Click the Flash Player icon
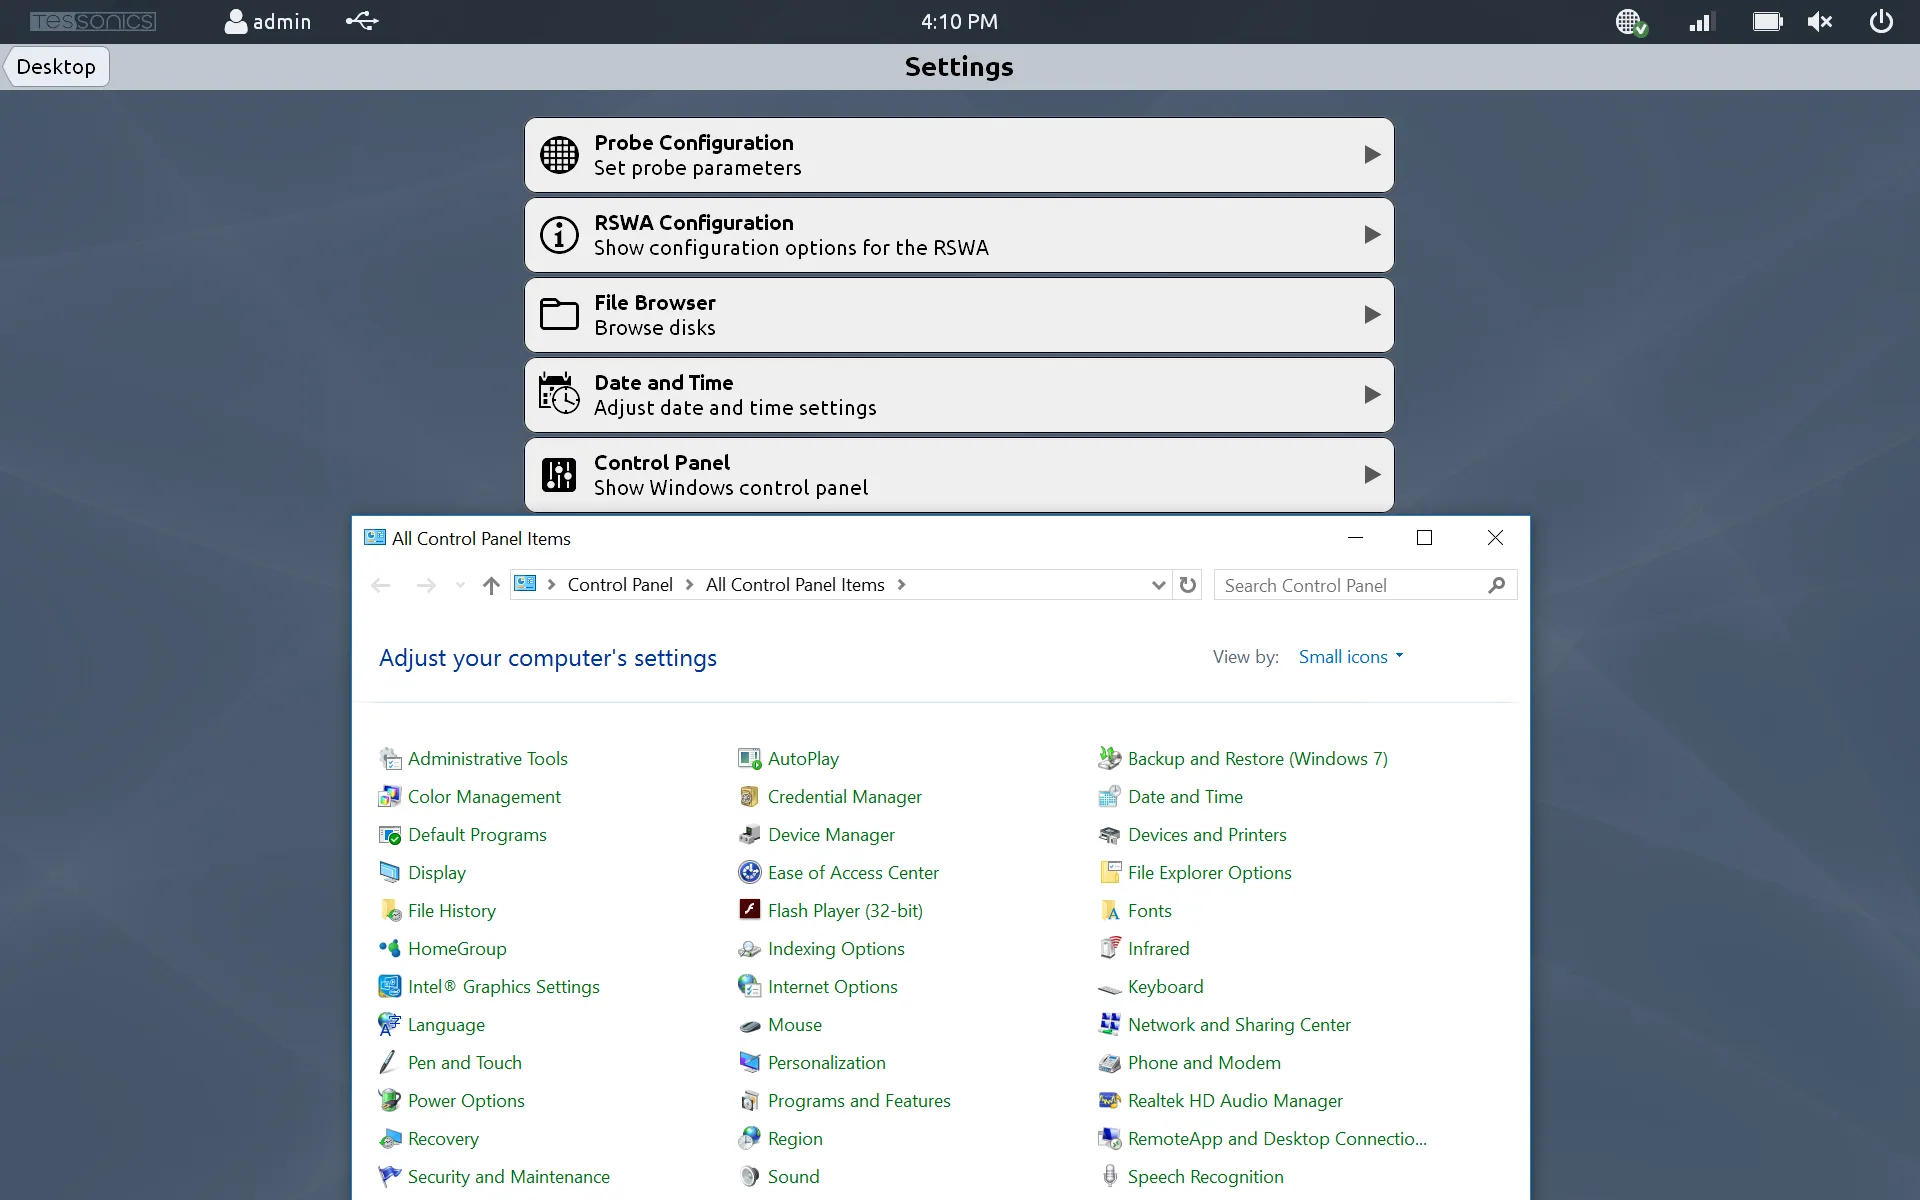The image size is (1920, 1200). pos(749,910)
